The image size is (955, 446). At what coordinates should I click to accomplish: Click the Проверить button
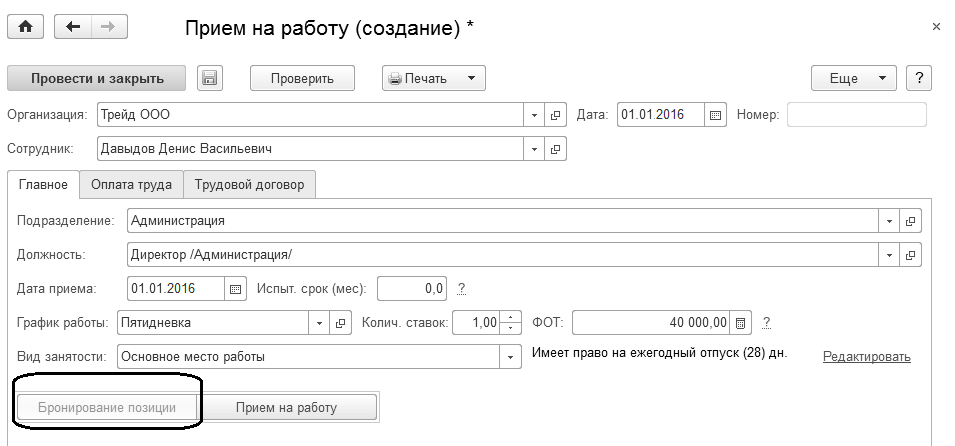coord(302,79)
